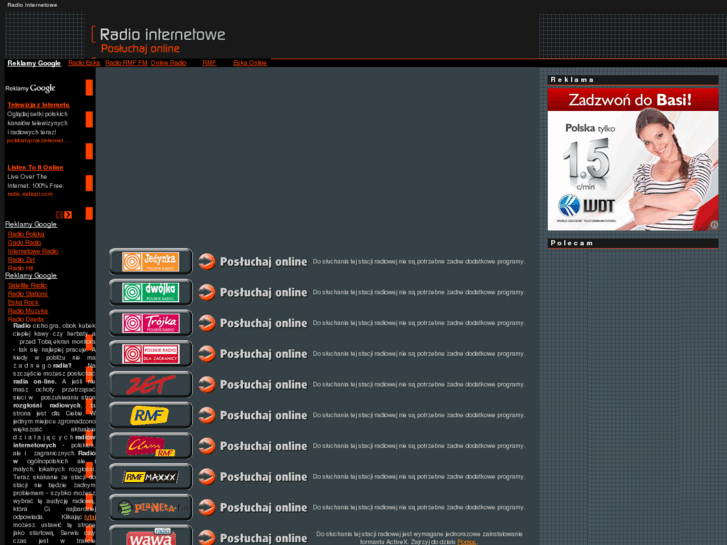Click "Polecam" panel heading
The width and height of the screenshot is (727, 545).
pyautogui.click(x=633, y=243)
